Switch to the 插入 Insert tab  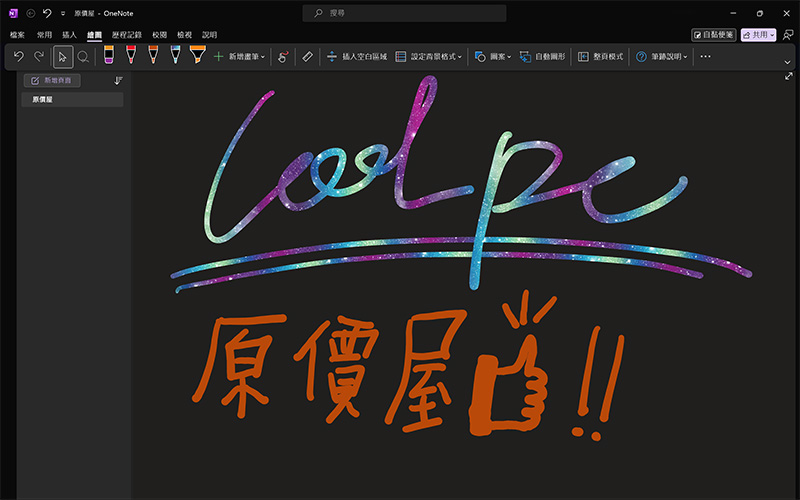pos(69,35)
